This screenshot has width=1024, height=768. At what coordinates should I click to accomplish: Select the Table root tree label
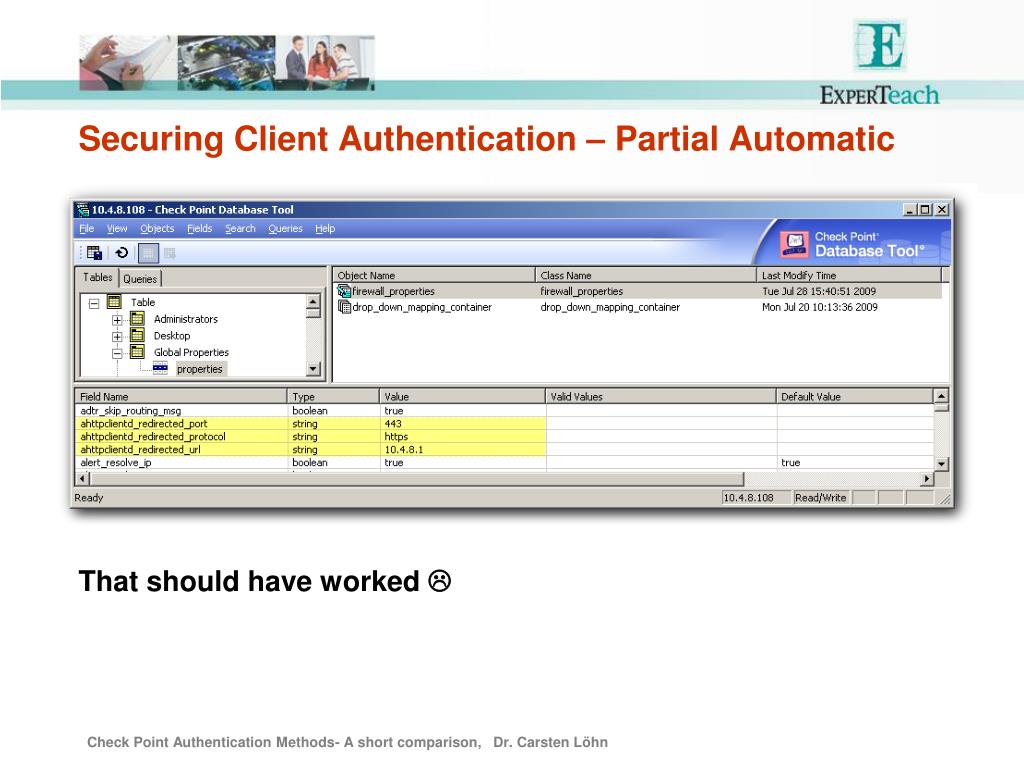[x=143, y=302]
